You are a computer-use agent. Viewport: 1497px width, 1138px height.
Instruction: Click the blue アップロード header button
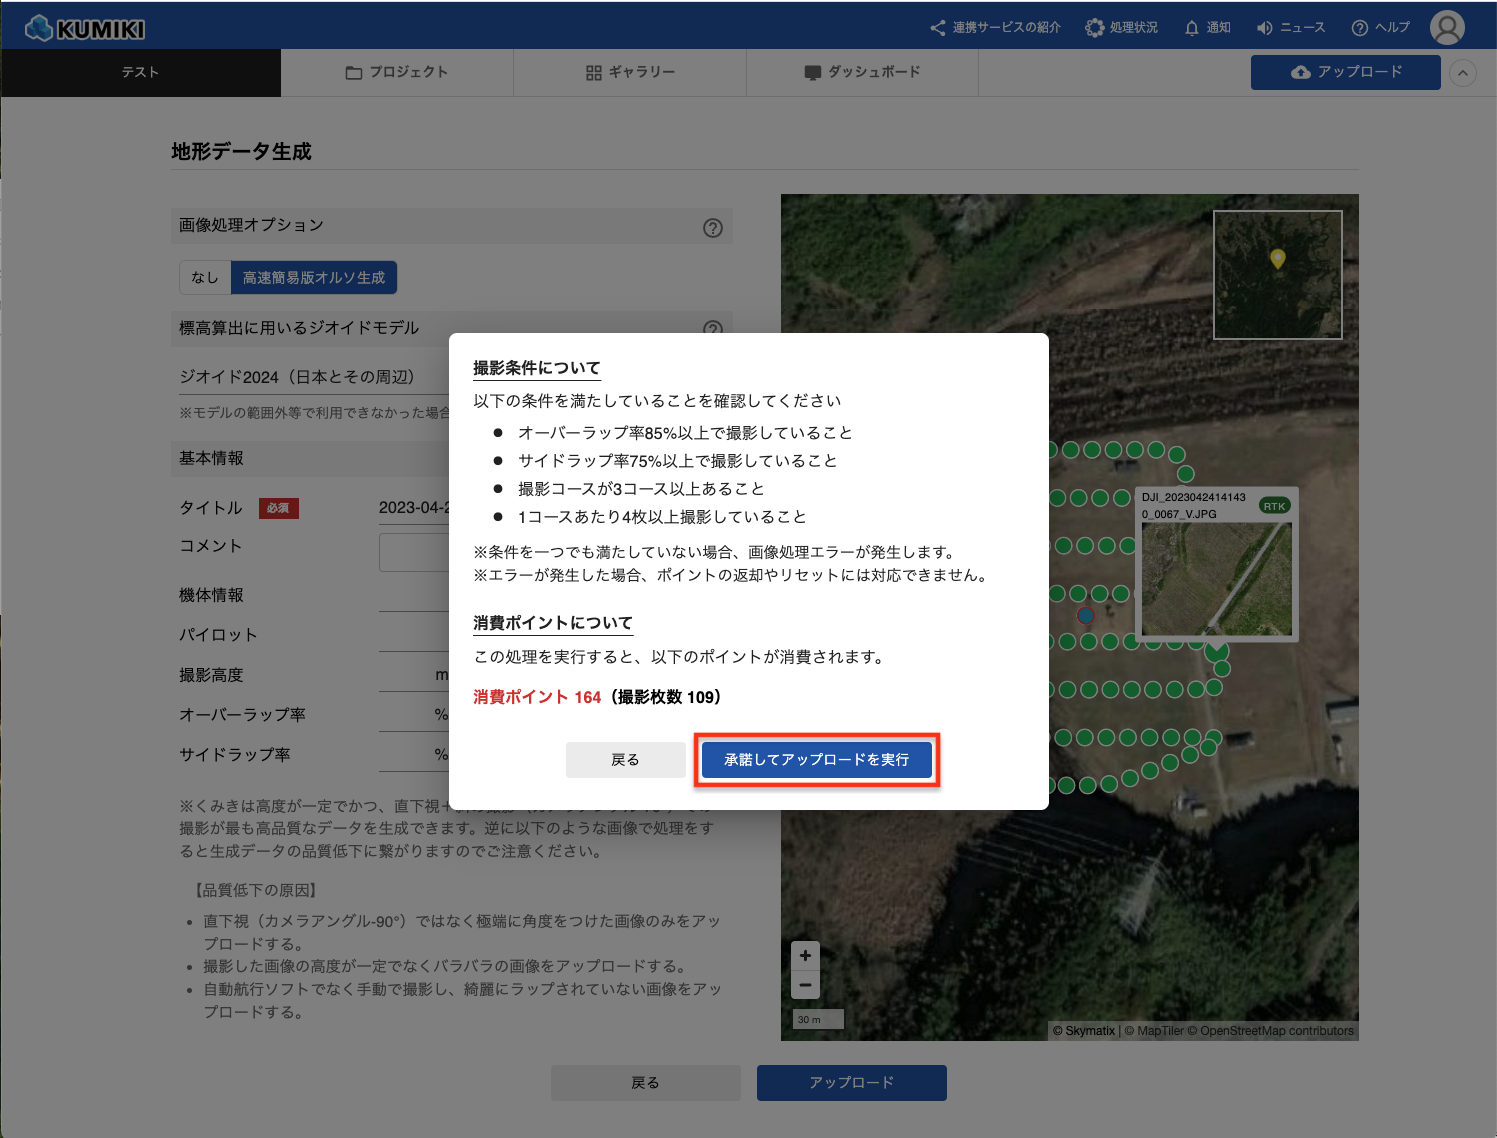click(1345, 73)
